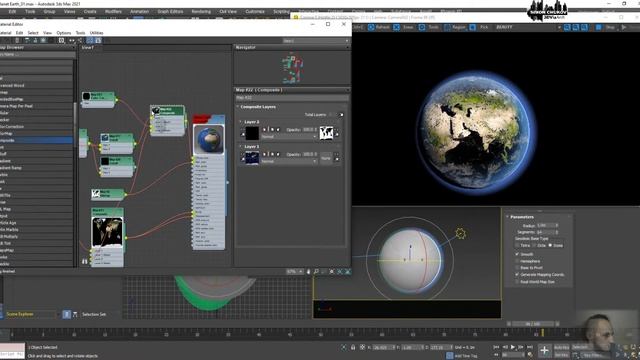The height and width of the screenshot is (360, 640).
Task: Click the yellow time slider marker
Action: 542,333
